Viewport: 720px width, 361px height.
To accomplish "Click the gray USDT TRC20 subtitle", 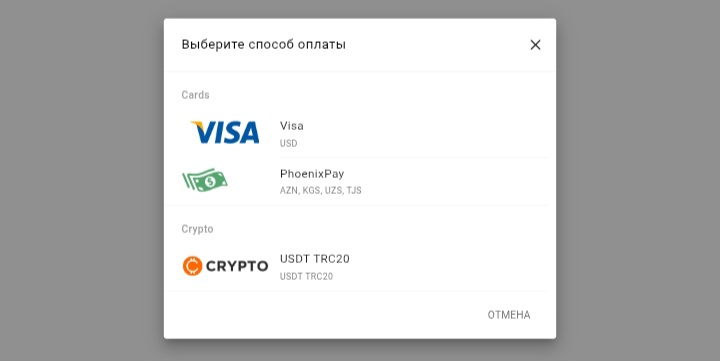I will (x=306, y=276).
